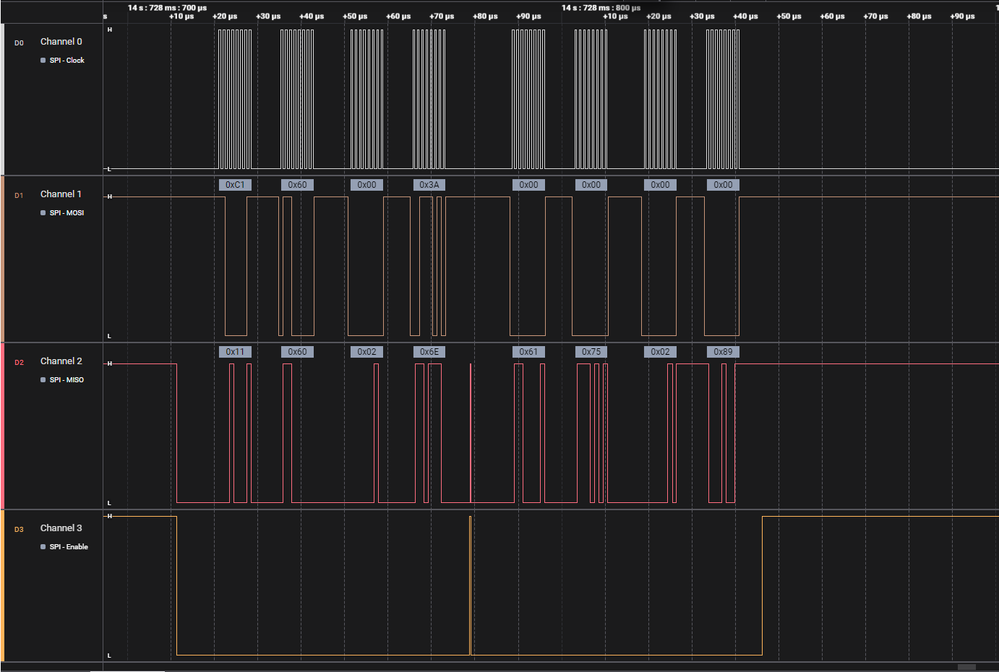Click the D2 channel identifier

coord(19,362)
